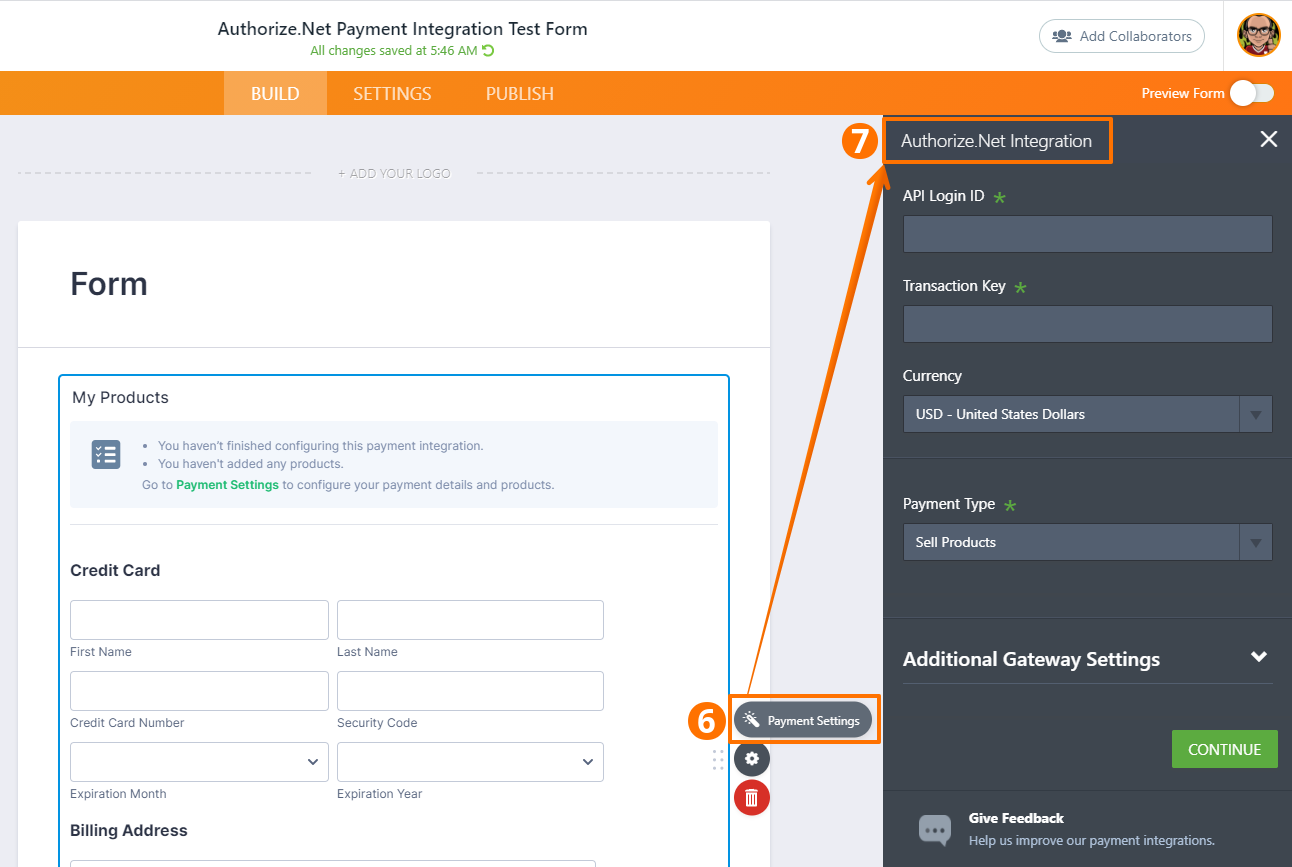Image resolution: width=1292 pixels, height=867 pixels.
Task: Open the Expiration Month dropdown
Action: pyautogui.click(x=199, y=762)
